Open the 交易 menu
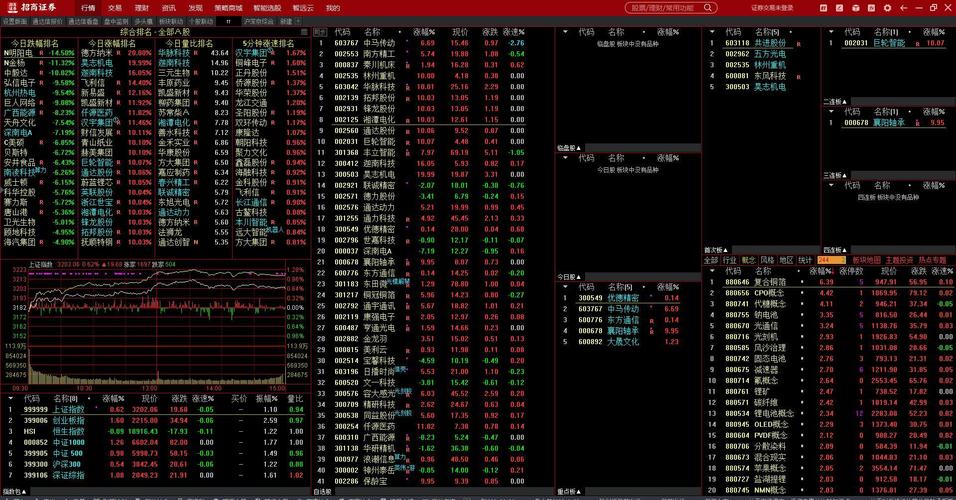Screen dimensions: 956x500 pyautogui.click(x=115, y=7)
